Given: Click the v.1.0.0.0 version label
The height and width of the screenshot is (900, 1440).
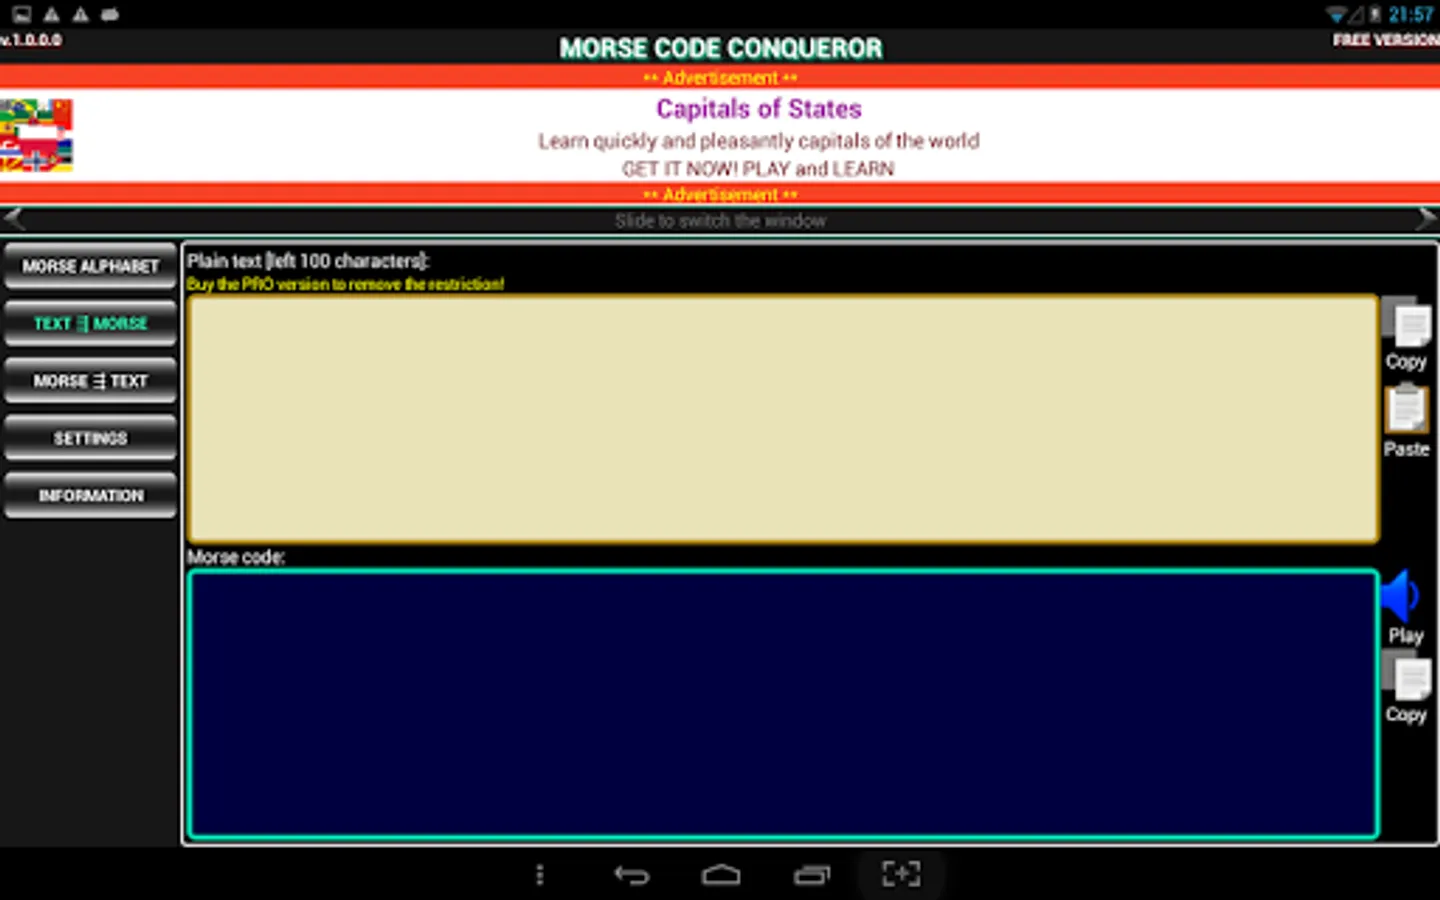Looking at the screenshot, I should click(31, 40).
